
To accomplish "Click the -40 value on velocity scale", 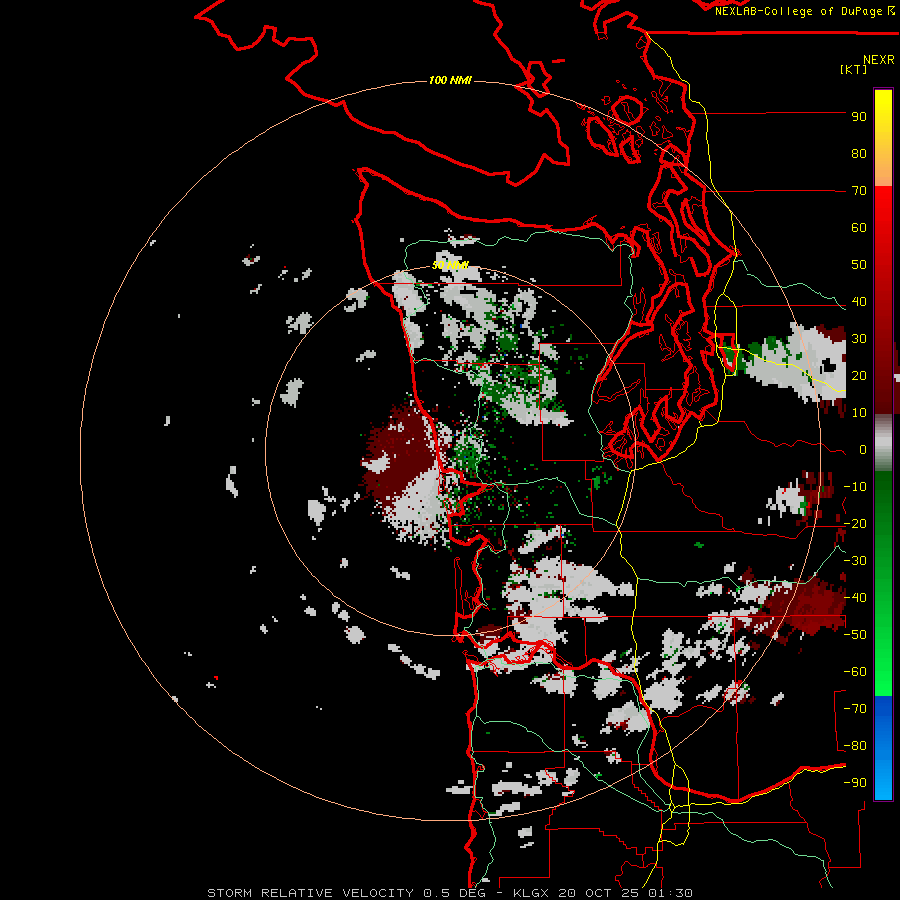I will [x=855, y=598].
